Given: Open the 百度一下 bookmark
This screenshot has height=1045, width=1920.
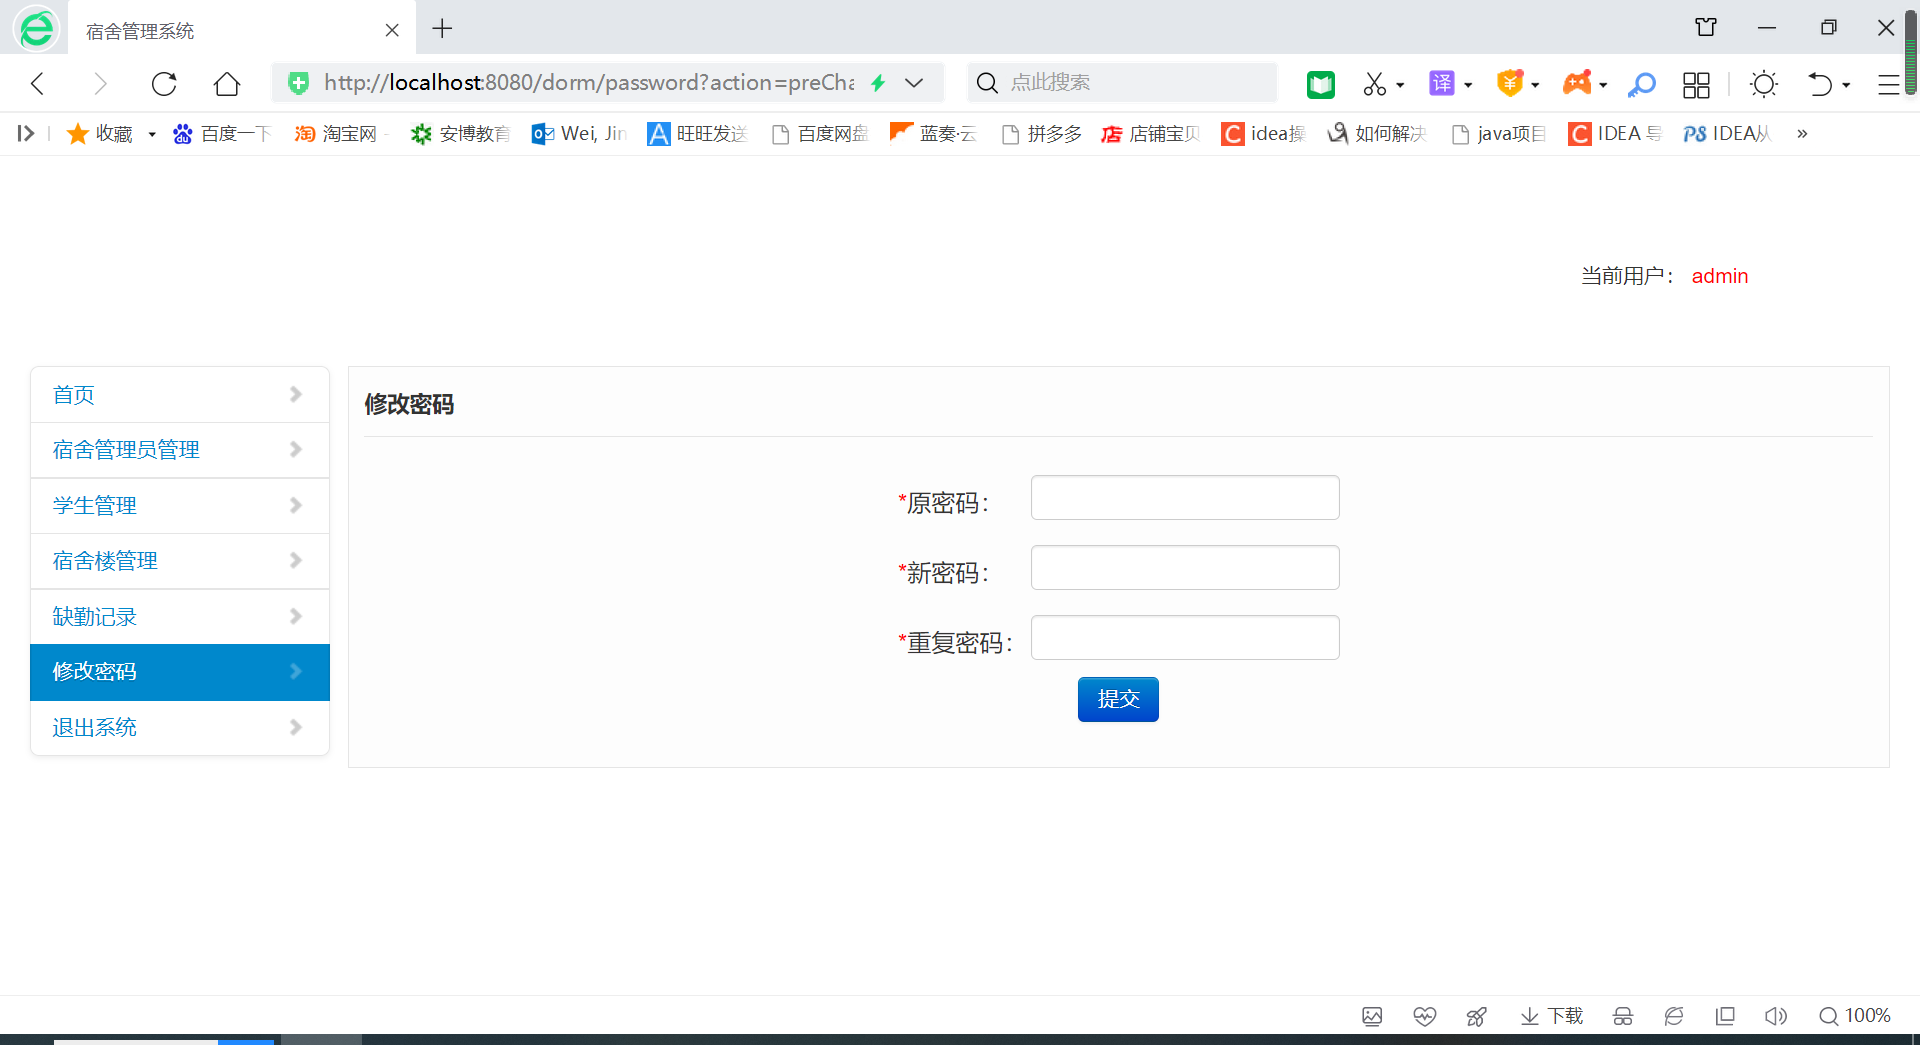Looking at the screenshot, I should click(x=221, y=133).
